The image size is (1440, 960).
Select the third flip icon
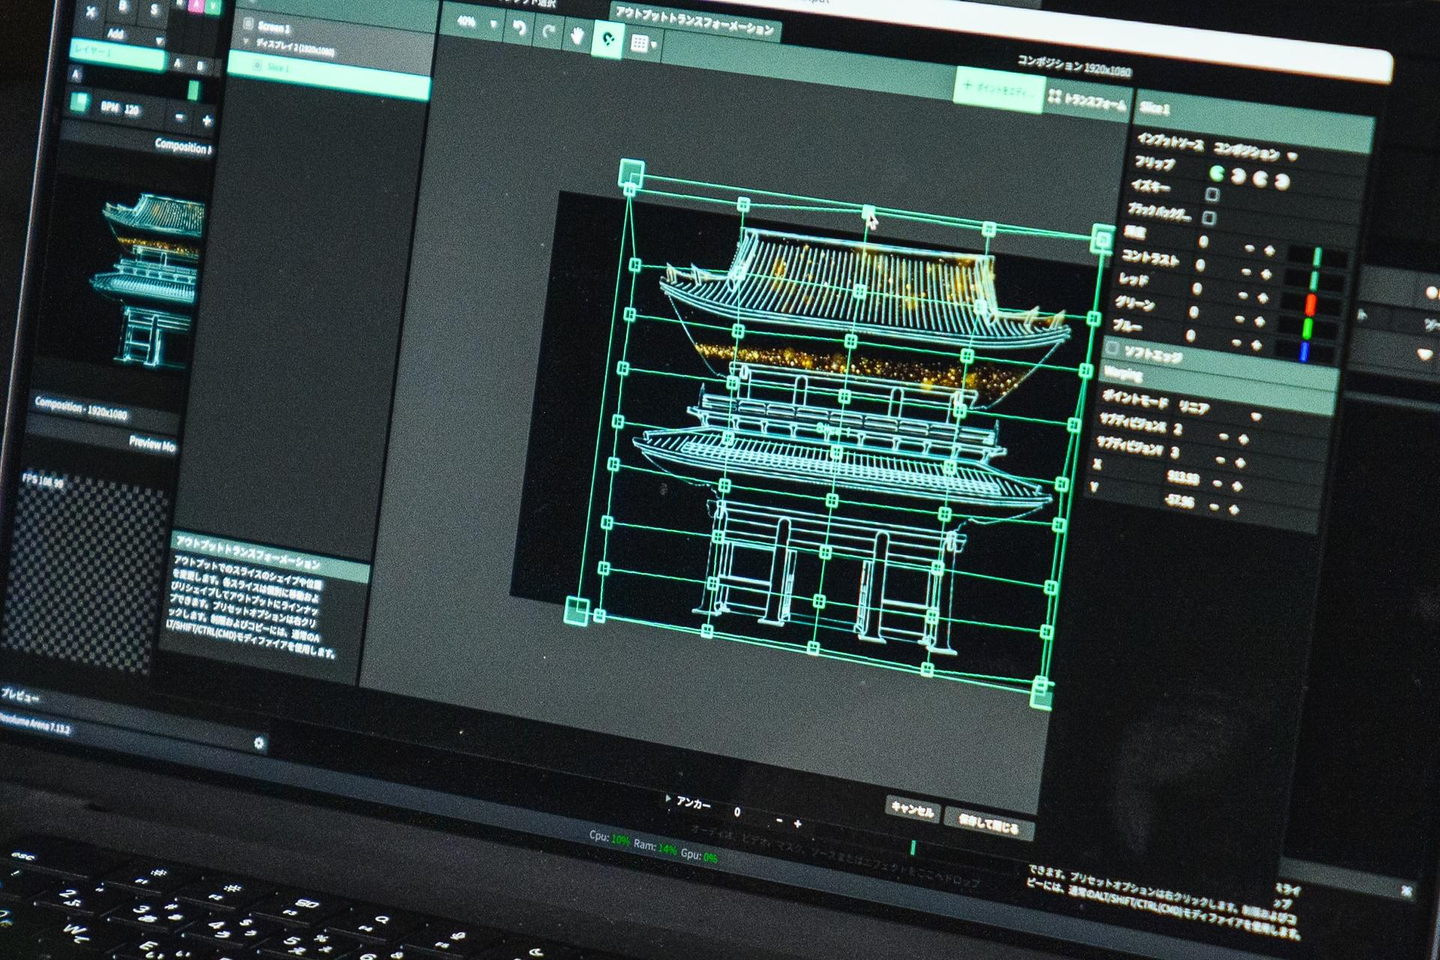pyautogui.click(x=1261, y=179)
